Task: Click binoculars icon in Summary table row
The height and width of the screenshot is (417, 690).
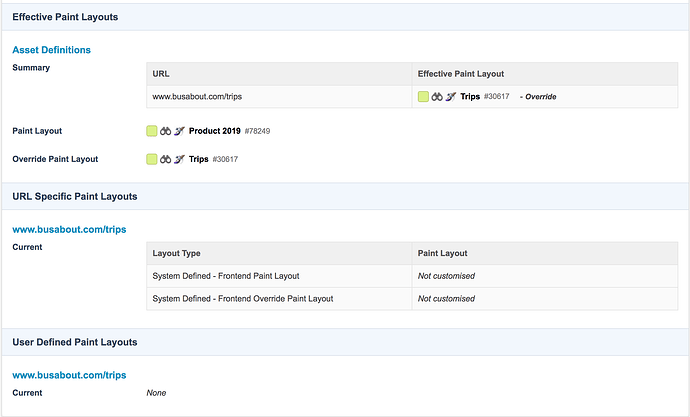Action: click(437, 97)
